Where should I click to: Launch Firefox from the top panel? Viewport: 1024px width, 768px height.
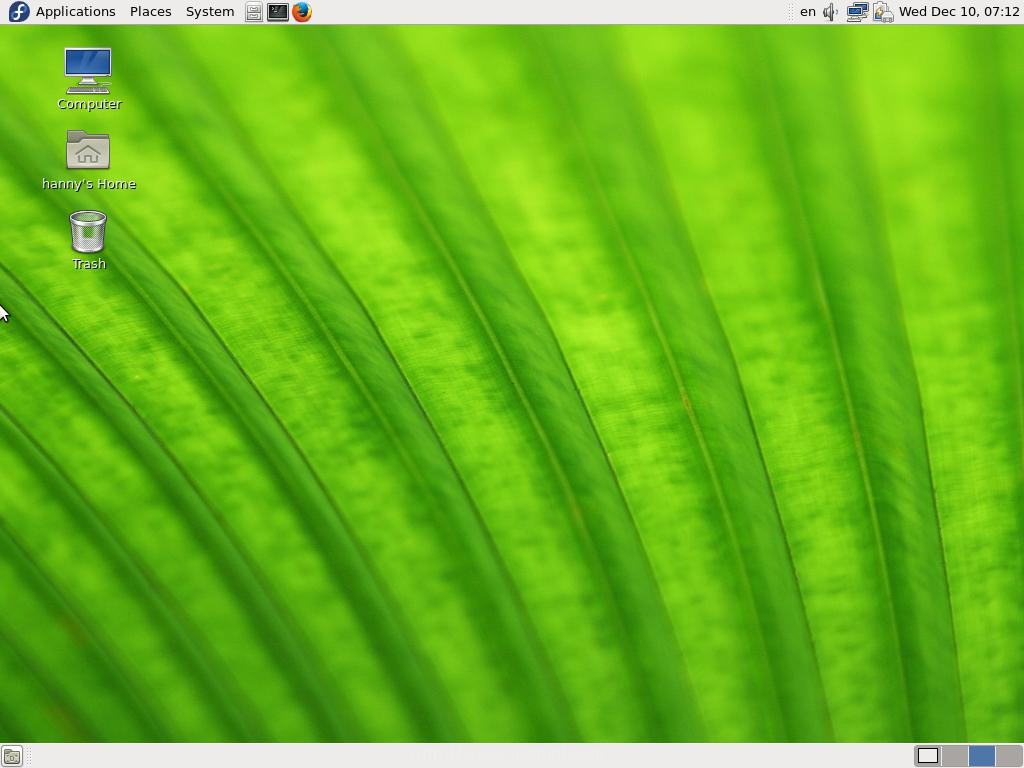(x=302, y=12)
